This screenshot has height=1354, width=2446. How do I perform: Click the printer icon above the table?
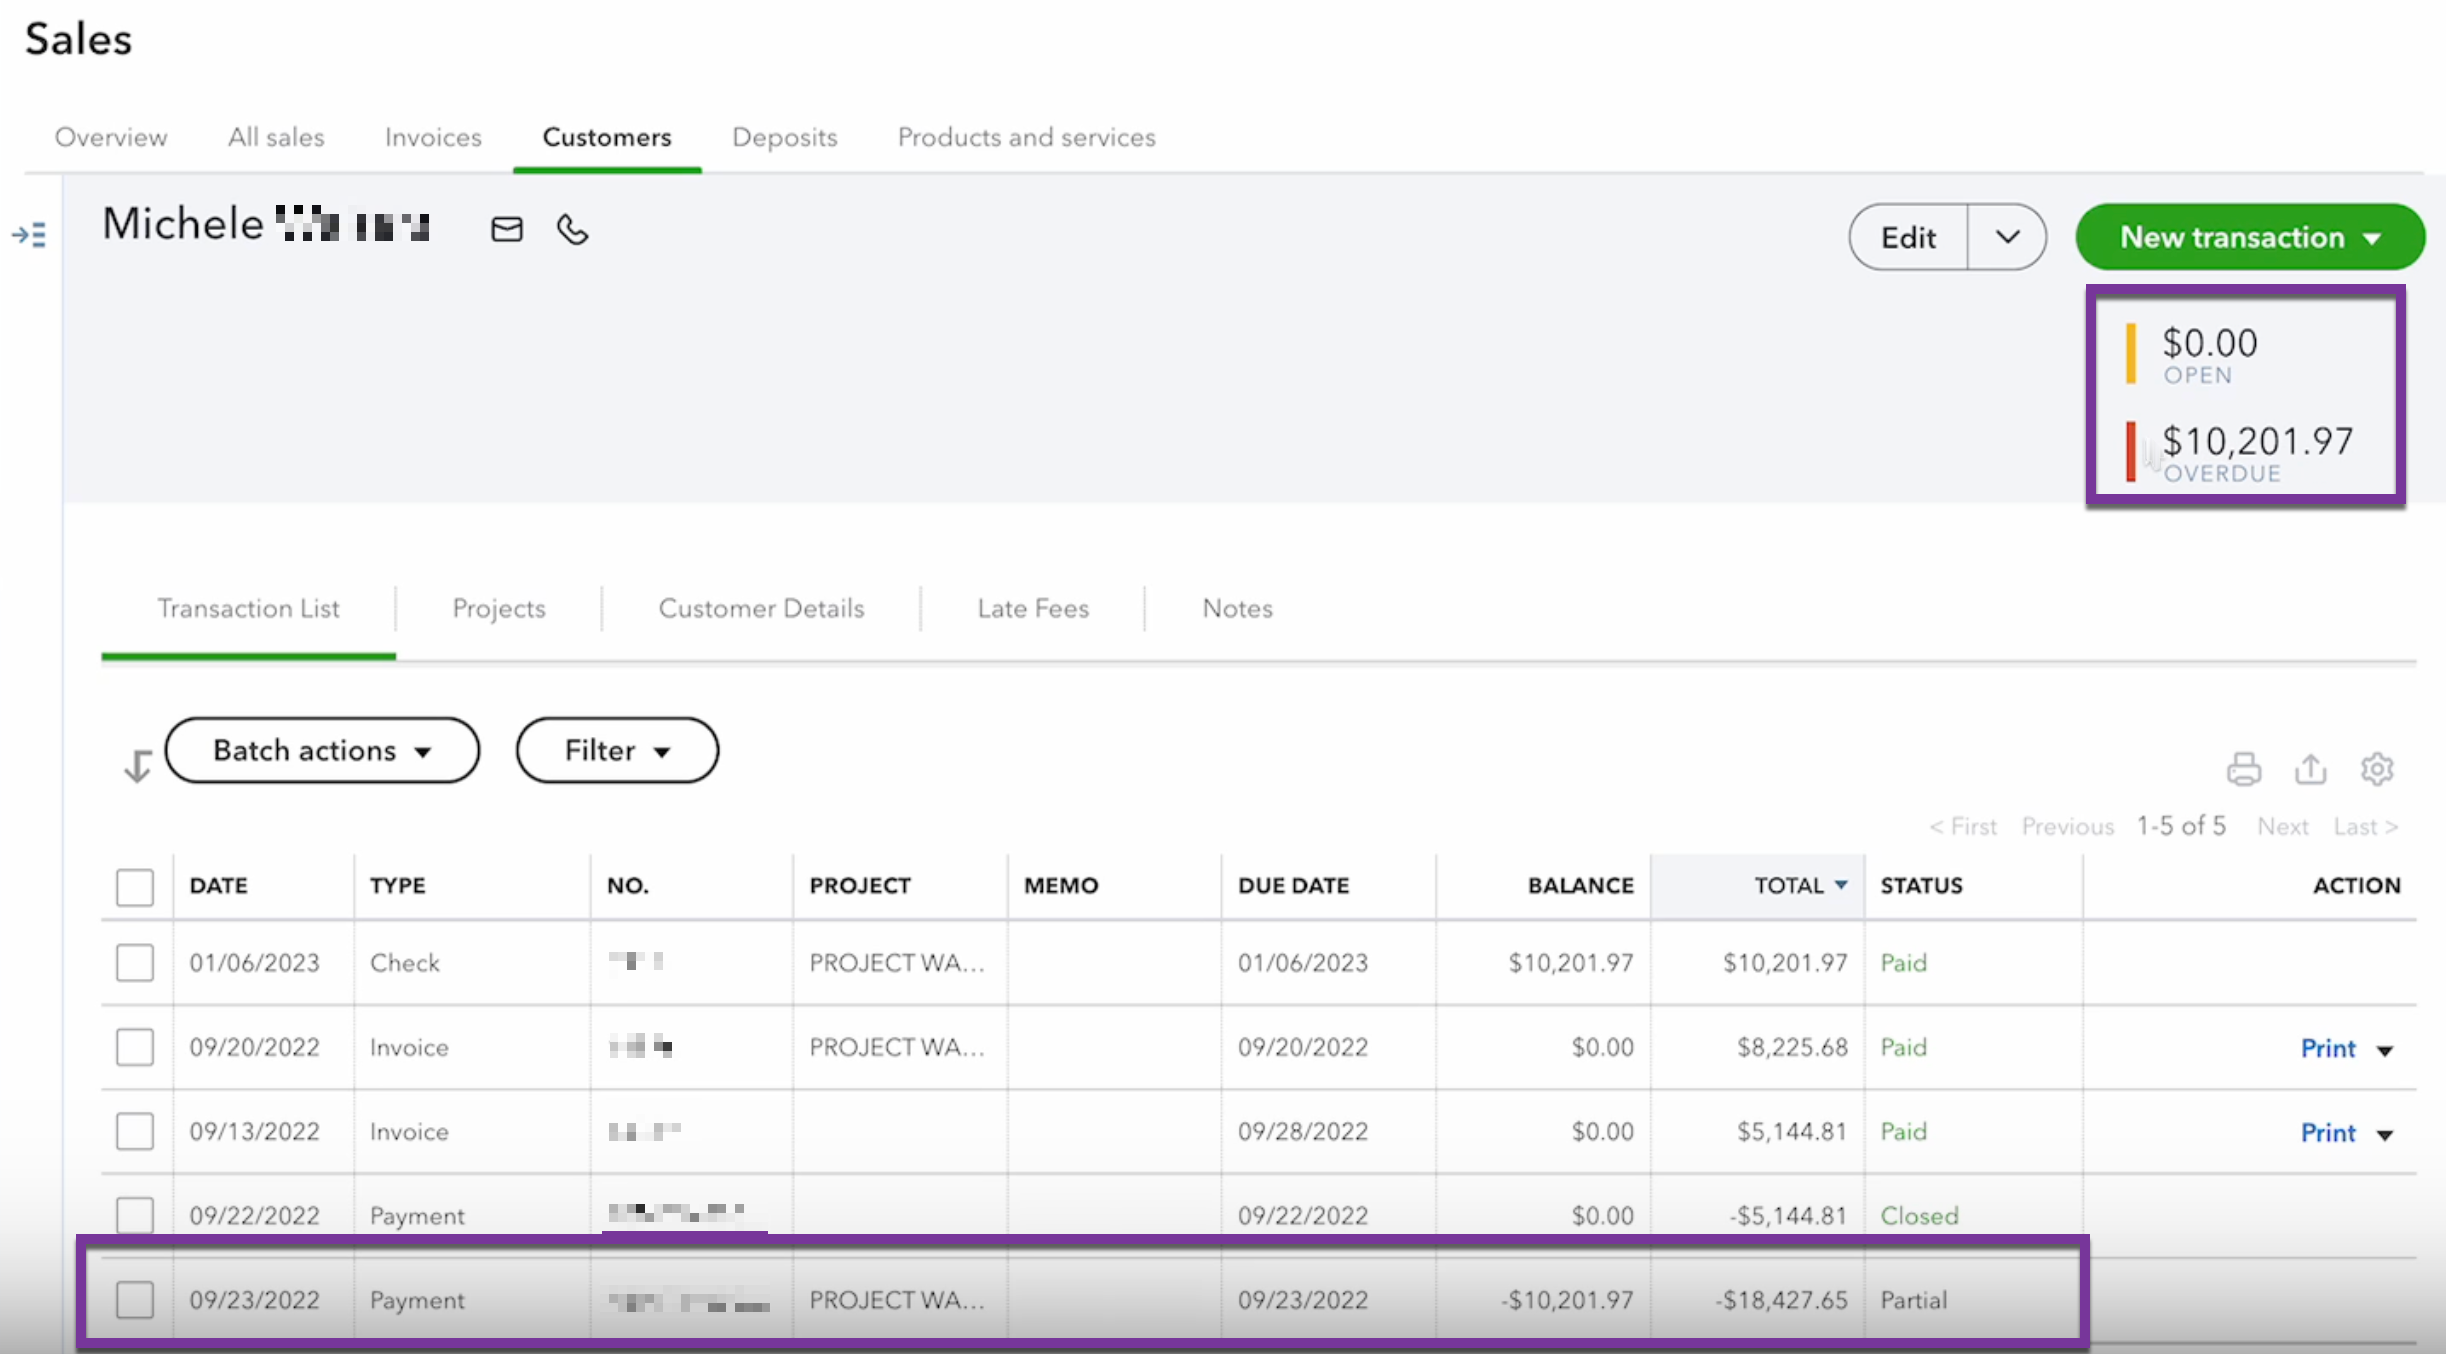(2243, 769)
